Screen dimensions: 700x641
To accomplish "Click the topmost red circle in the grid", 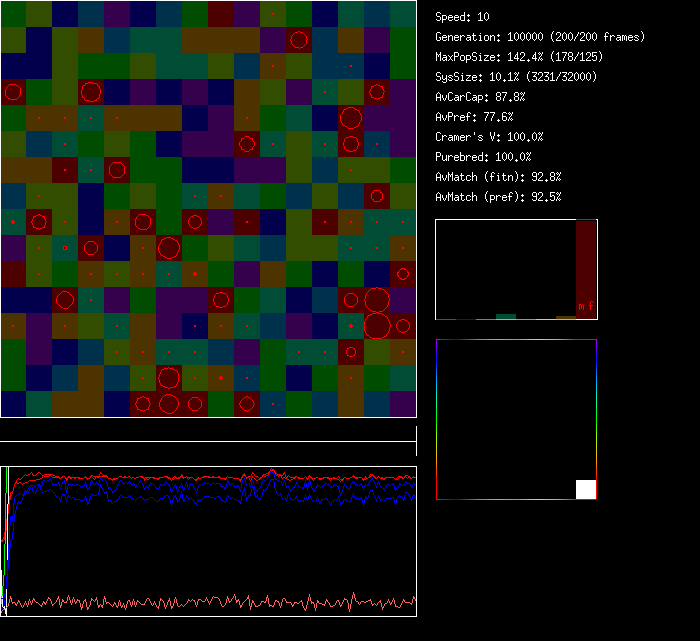I will click(x=298, y=40).
